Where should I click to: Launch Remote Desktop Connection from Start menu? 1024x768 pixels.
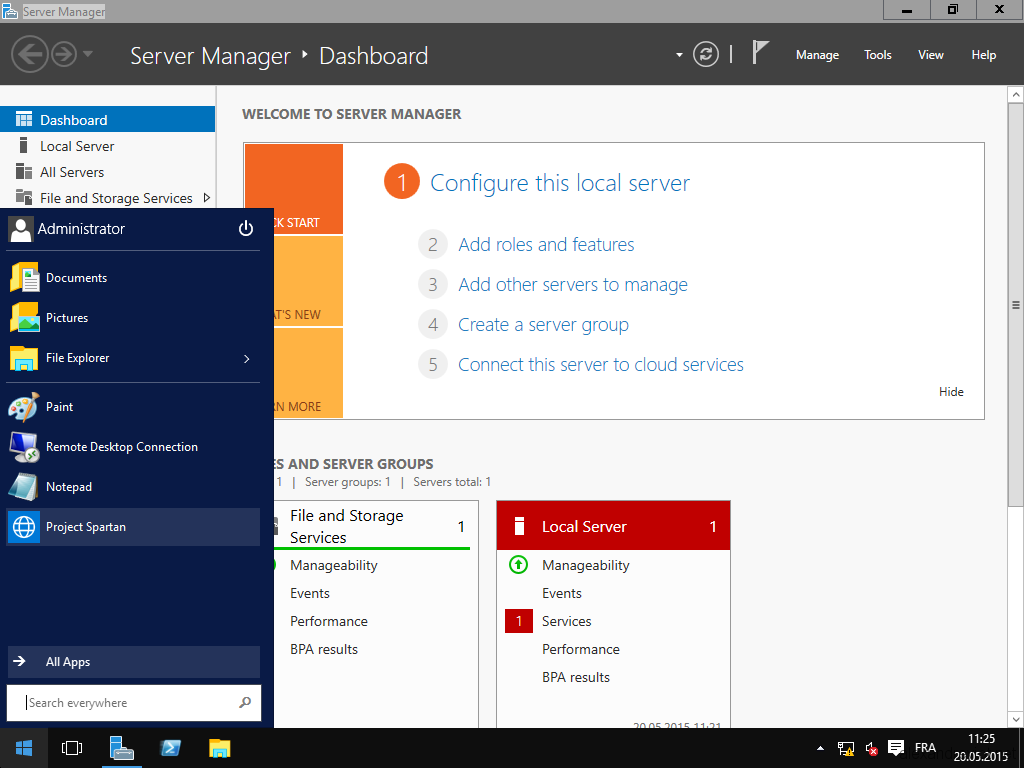(133, 447)
